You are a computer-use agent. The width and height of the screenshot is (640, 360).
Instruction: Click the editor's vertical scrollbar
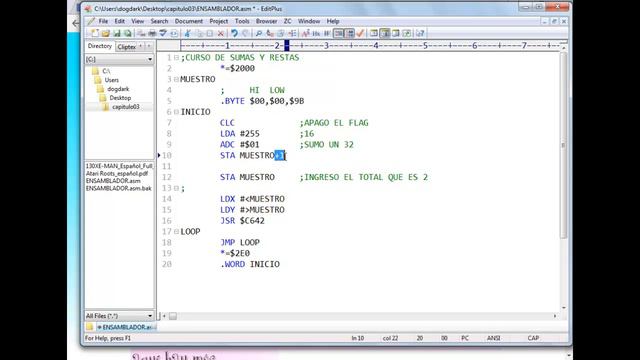tap(564, 145)
